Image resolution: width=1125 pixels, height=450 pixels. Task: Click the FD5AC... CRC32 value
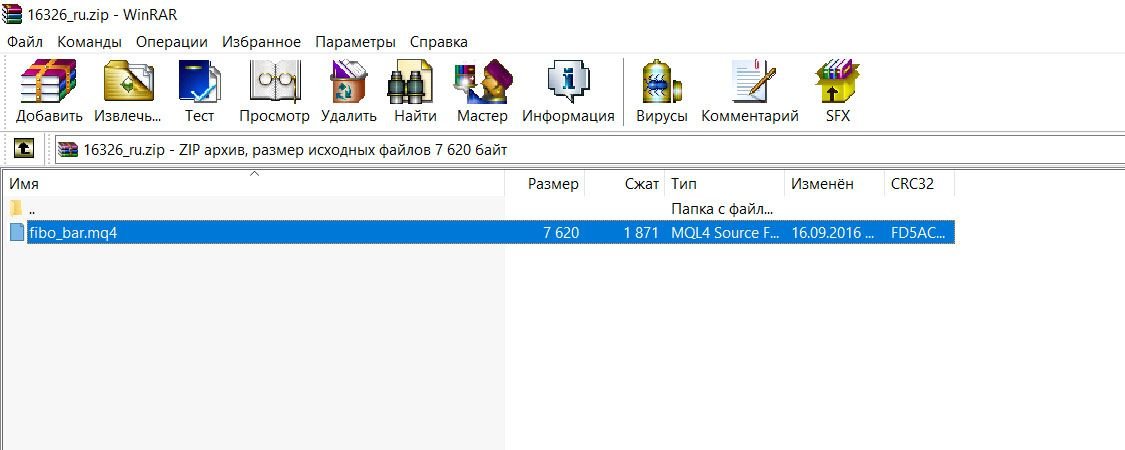pos(918,233)
